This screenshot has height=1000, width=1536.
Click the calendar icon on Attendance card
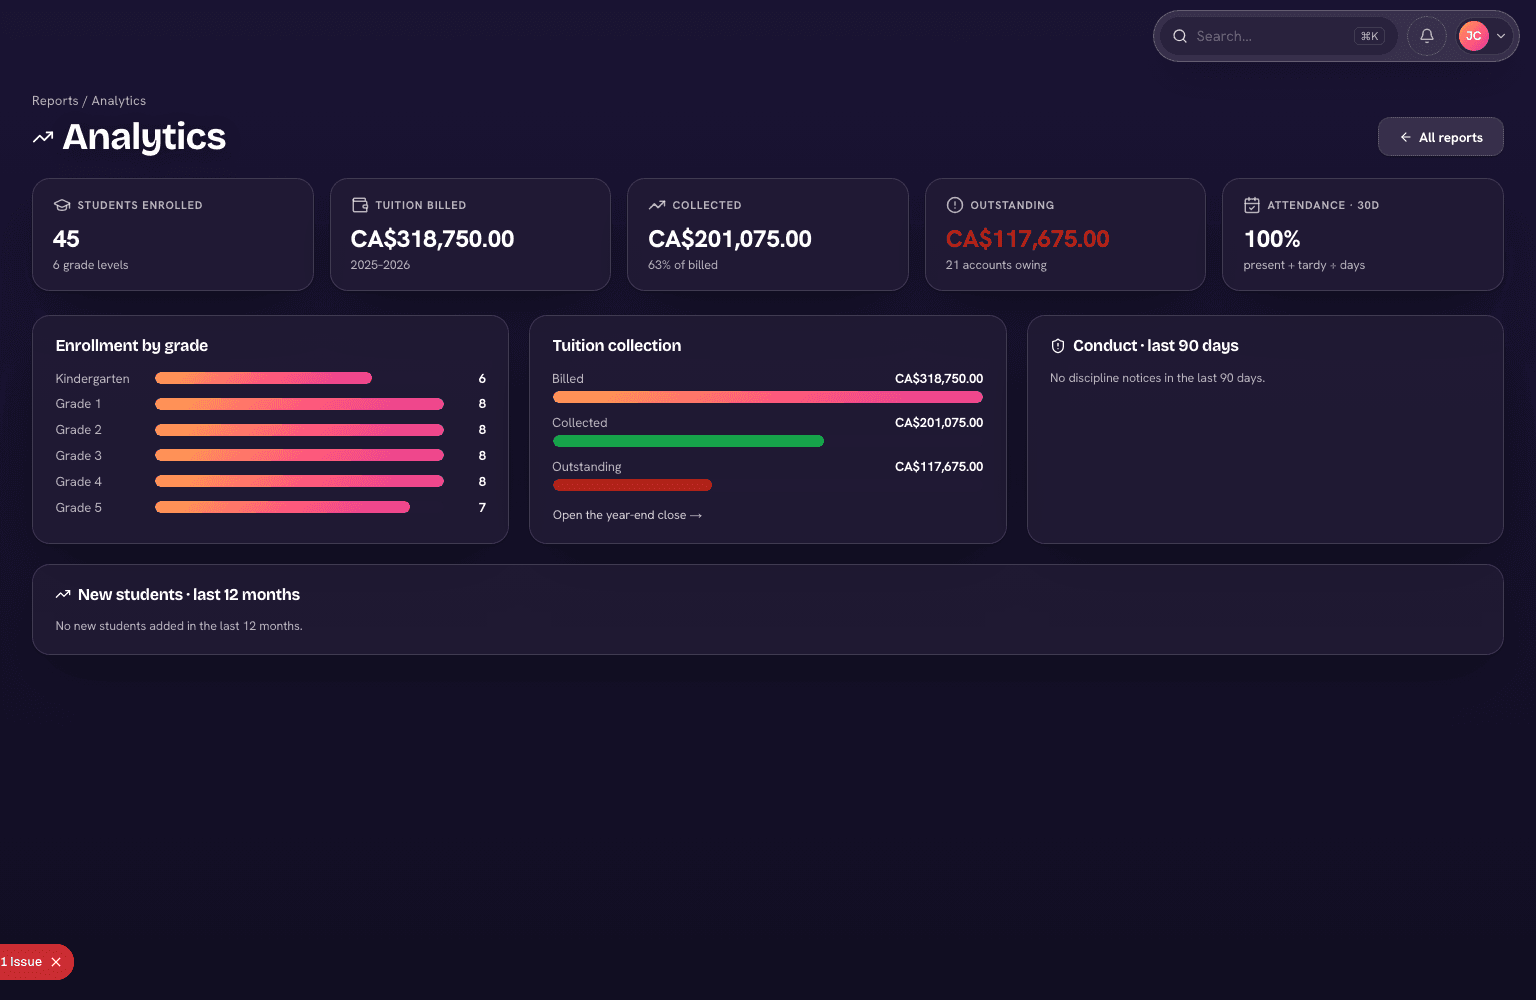[x=1252, y=205]
